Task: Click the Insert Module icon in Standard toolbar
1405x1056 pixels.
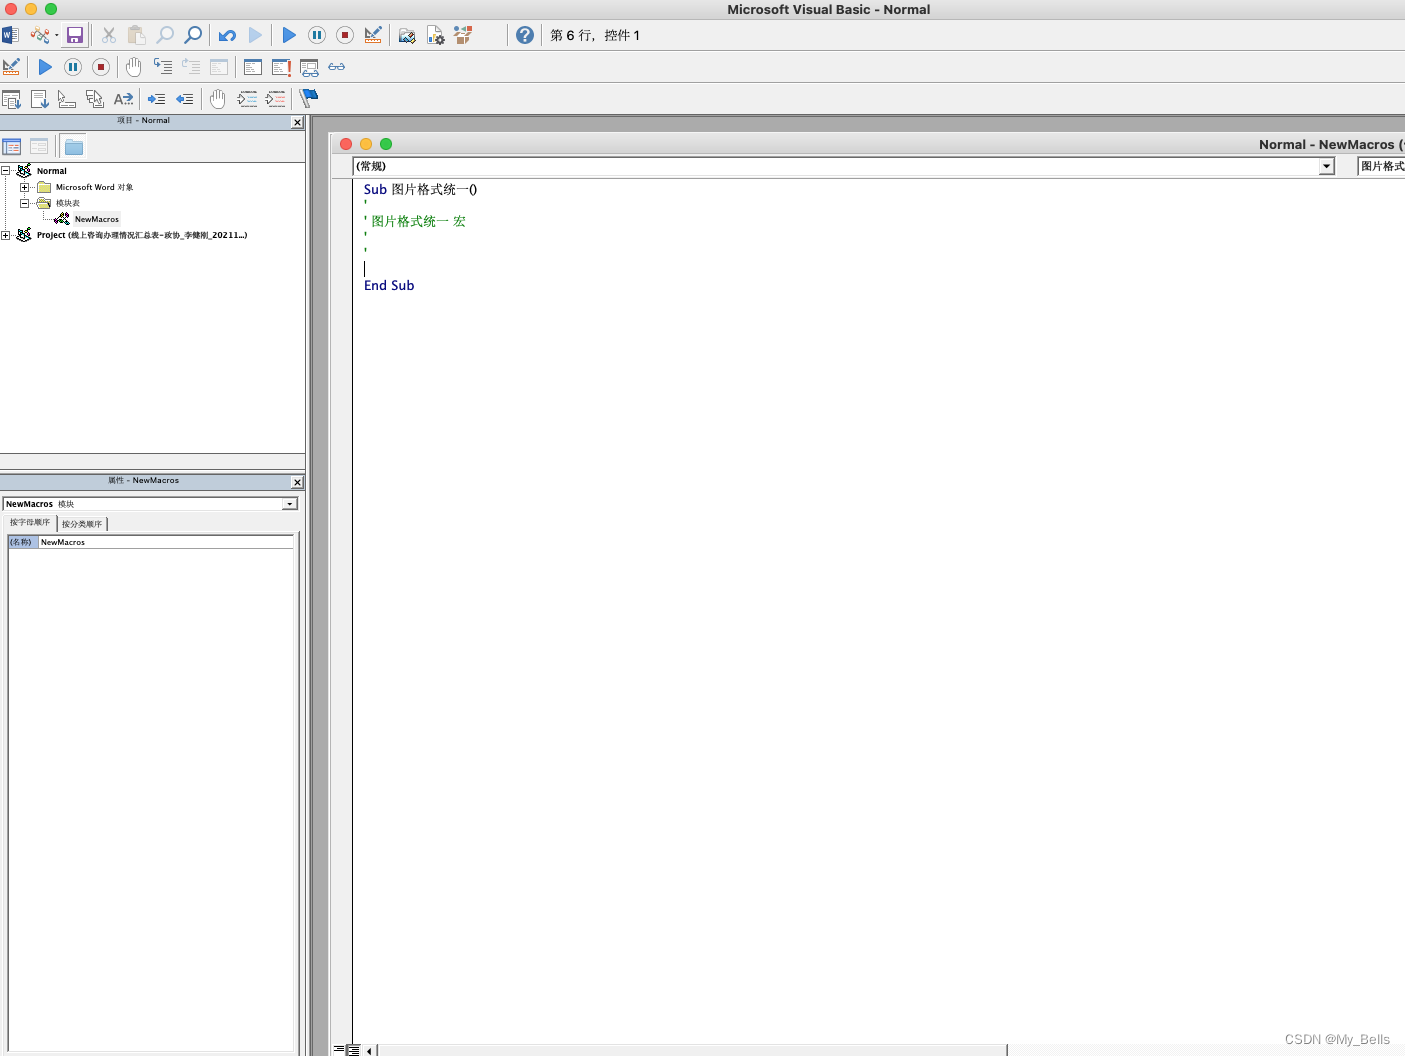Action: [39, 35]
